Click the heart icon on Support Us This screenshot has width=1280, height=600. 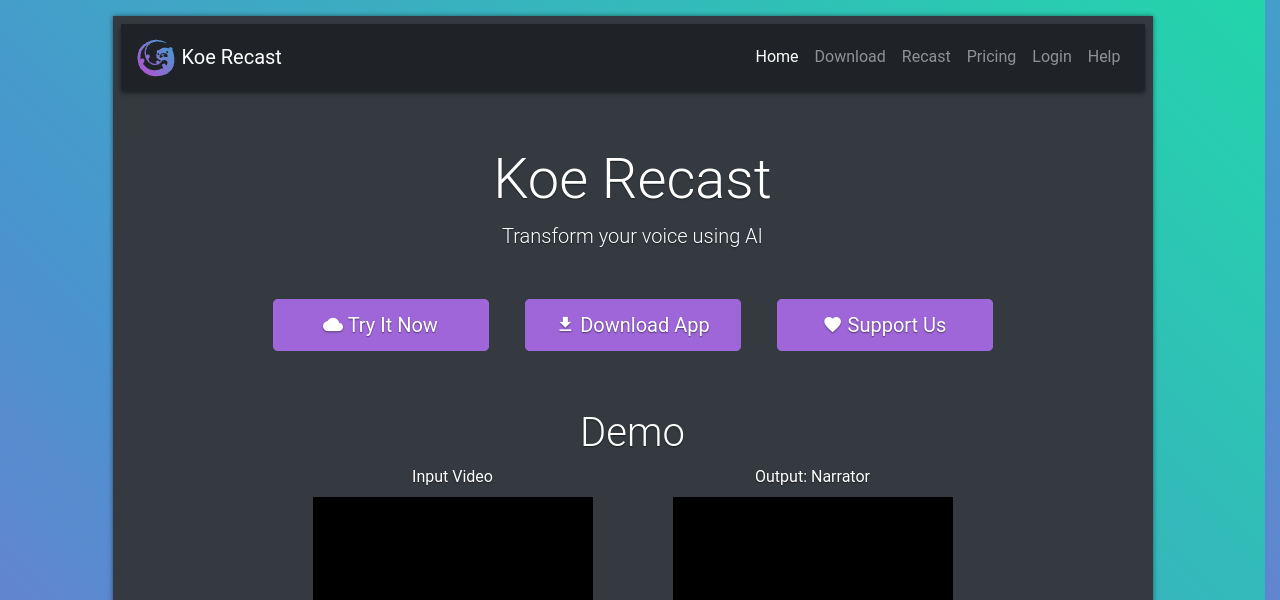tap(832, 324)
